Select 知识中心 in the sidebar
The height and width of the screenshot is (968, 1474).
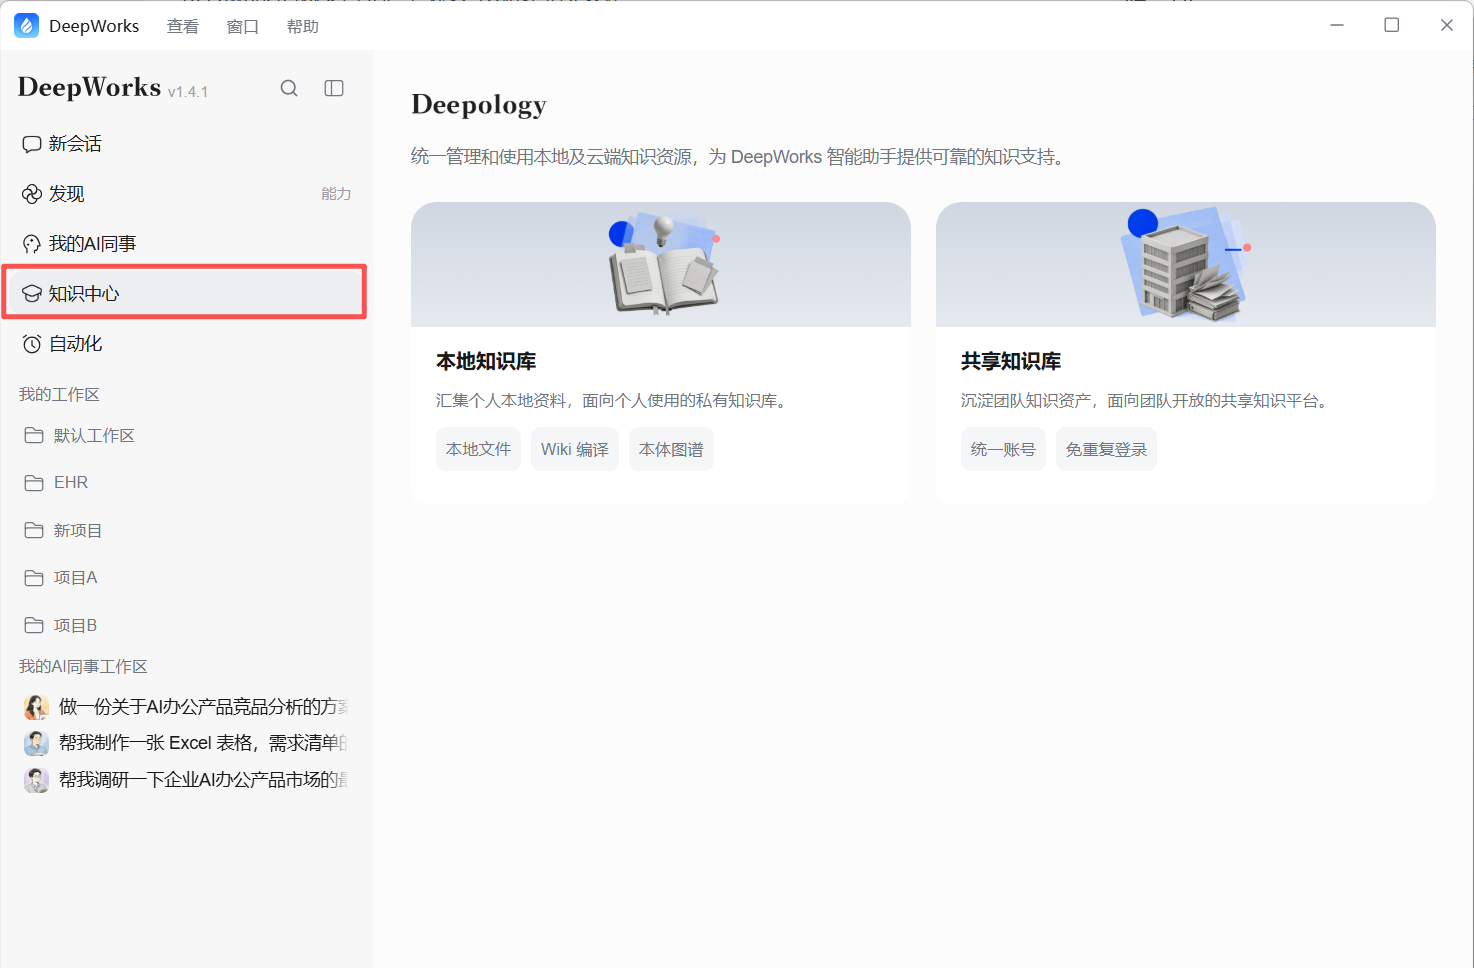[186, 293]
